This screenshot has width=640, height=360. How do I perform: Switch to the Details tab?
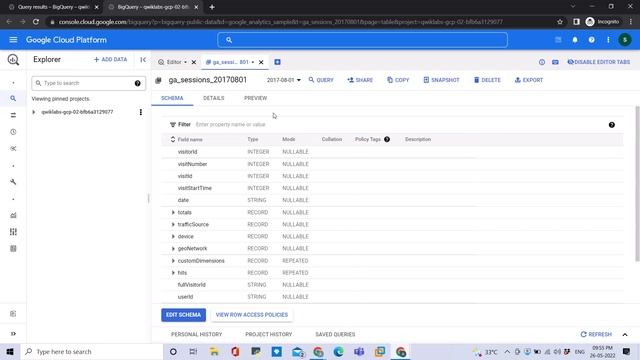pyautogui.click(x=213, y=98)
